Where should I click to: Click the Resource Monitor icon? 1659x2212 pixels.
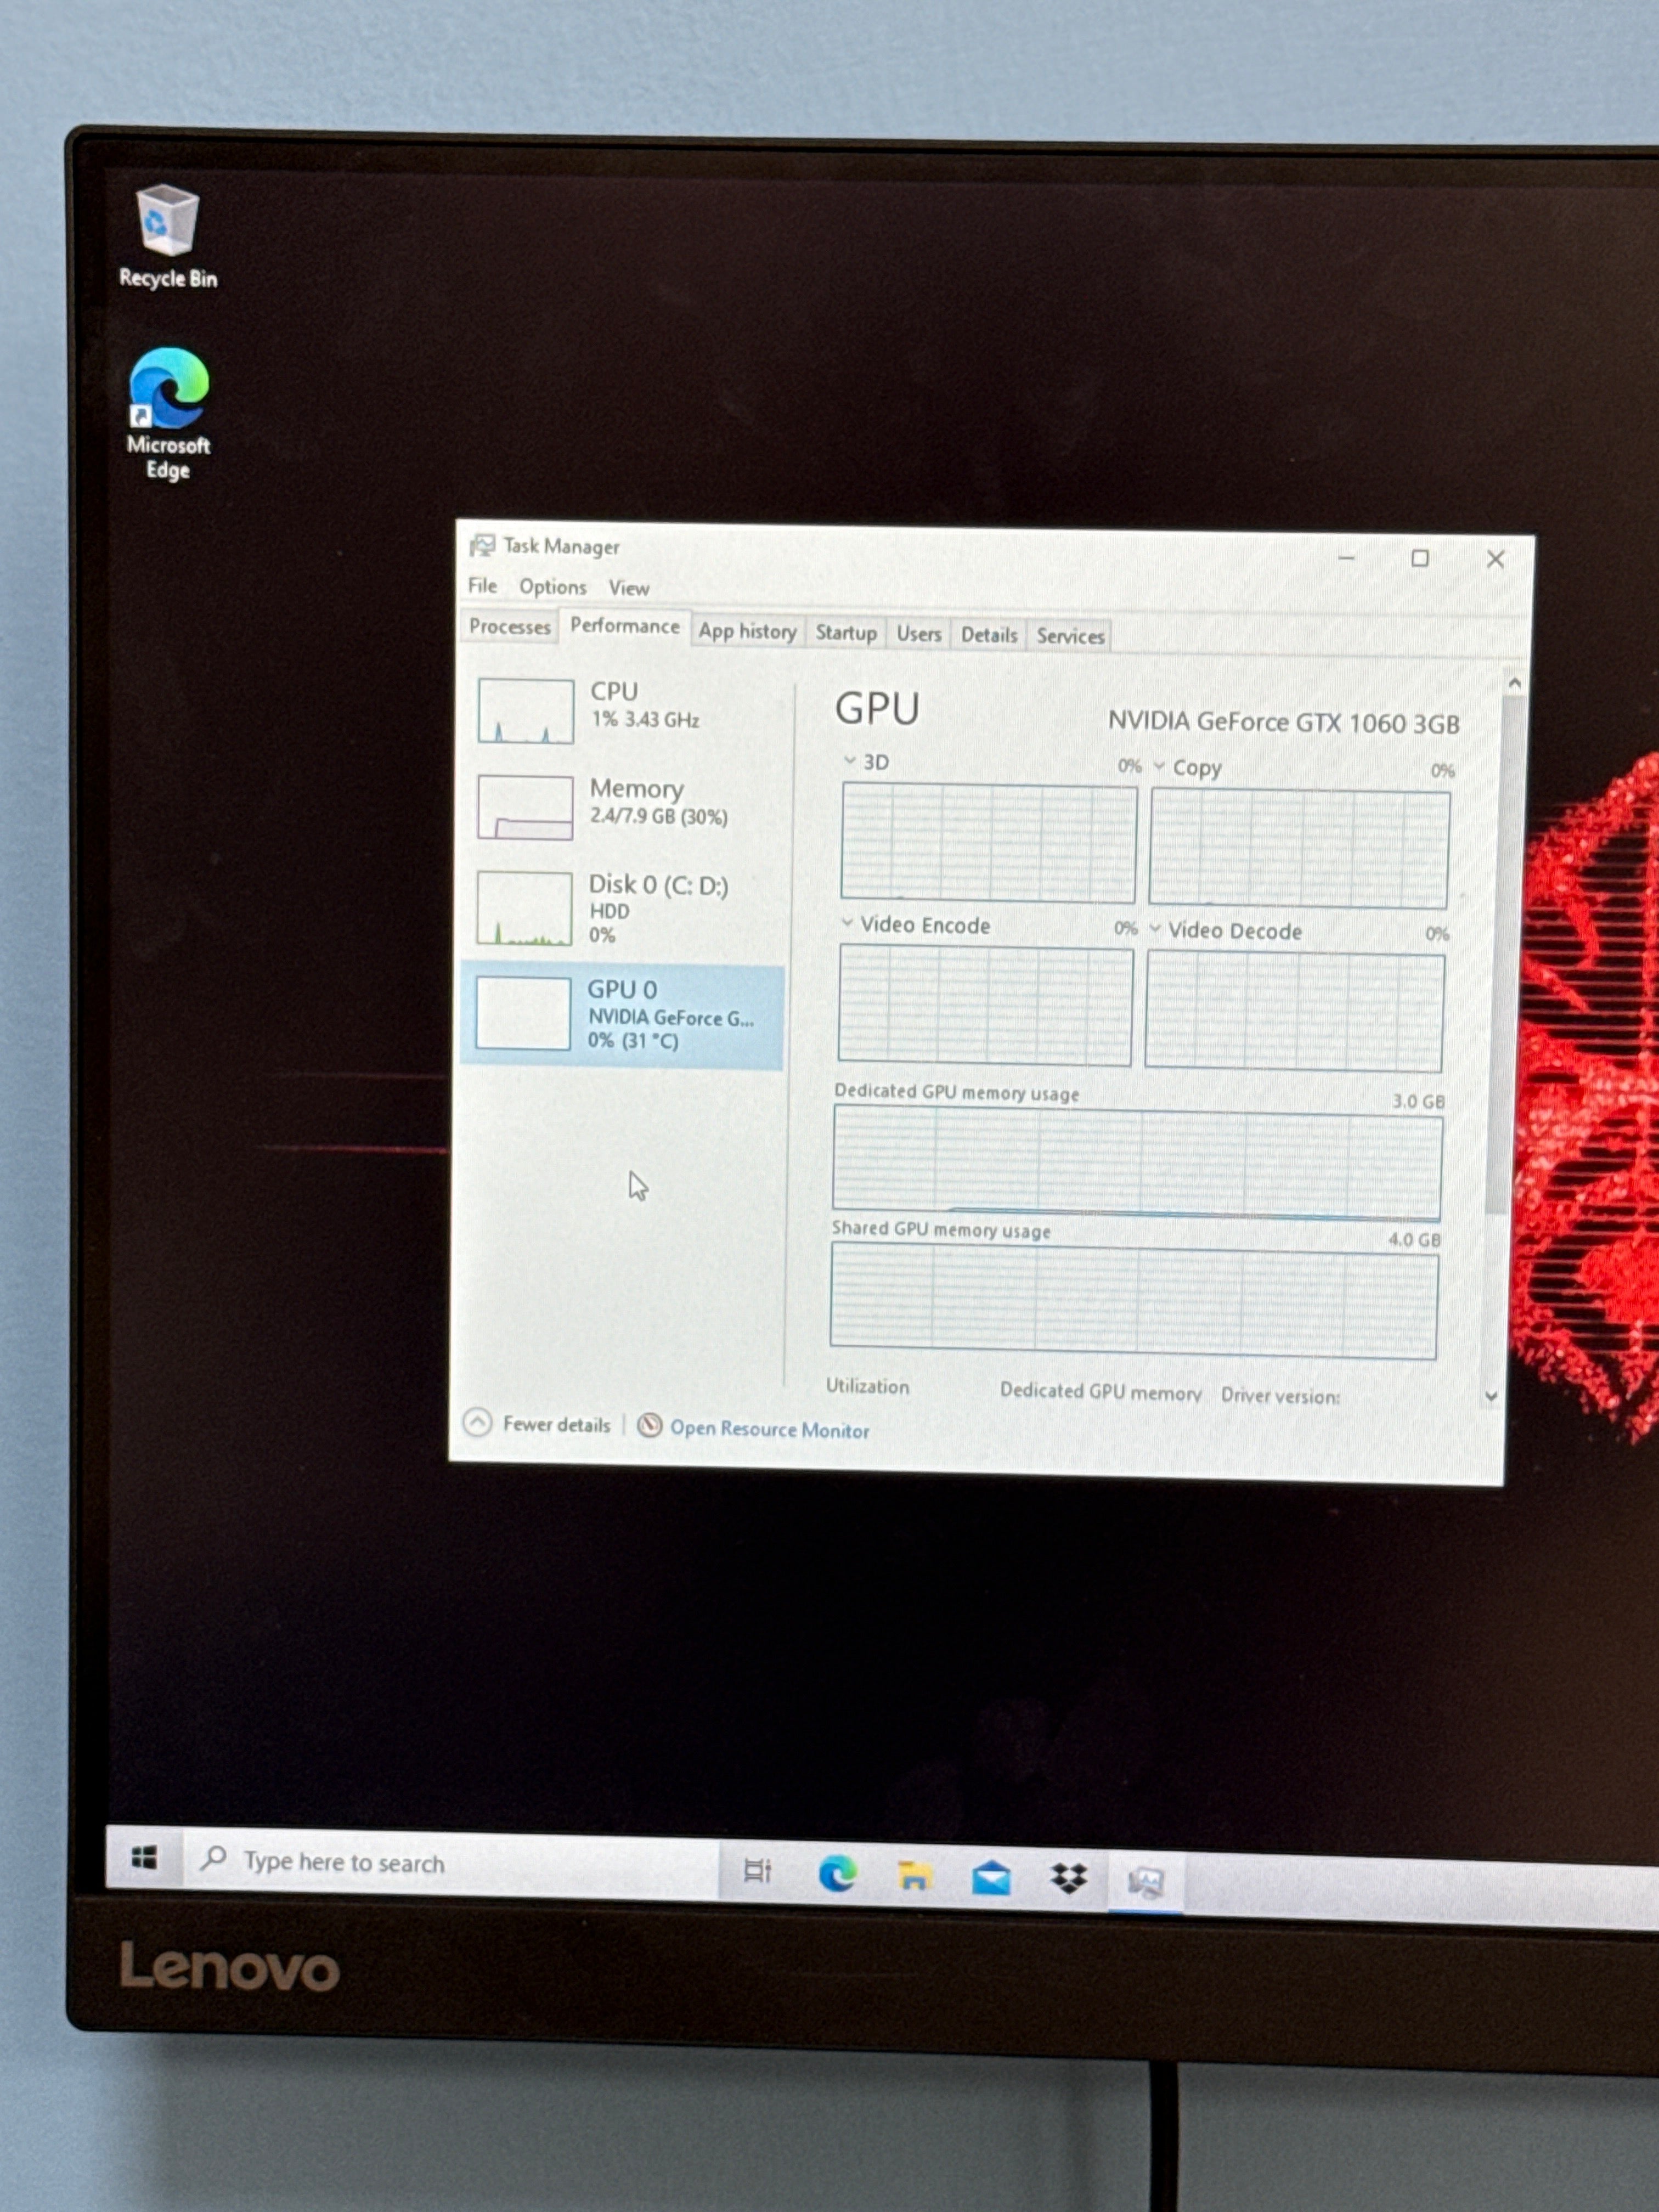(x=650, y=1425)
